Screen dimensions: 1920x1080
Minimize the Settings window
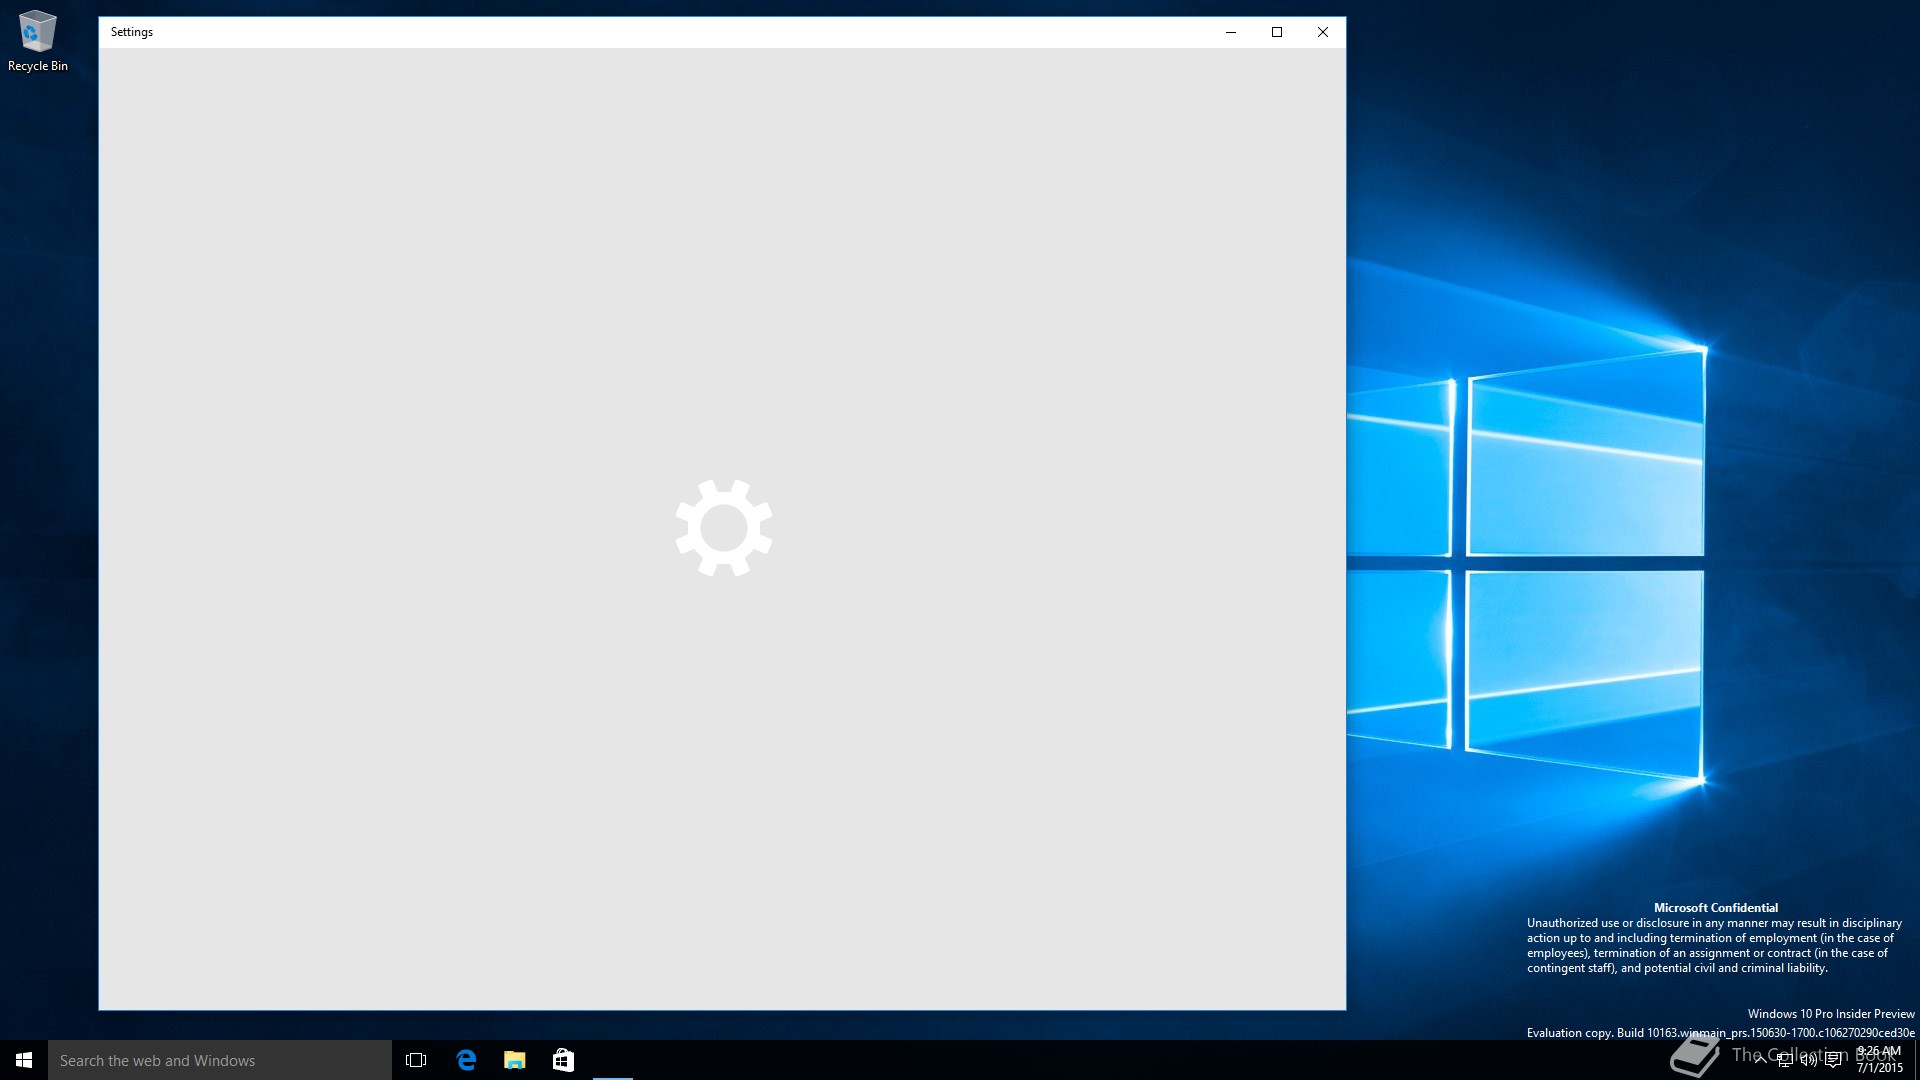pos(1231,32)
